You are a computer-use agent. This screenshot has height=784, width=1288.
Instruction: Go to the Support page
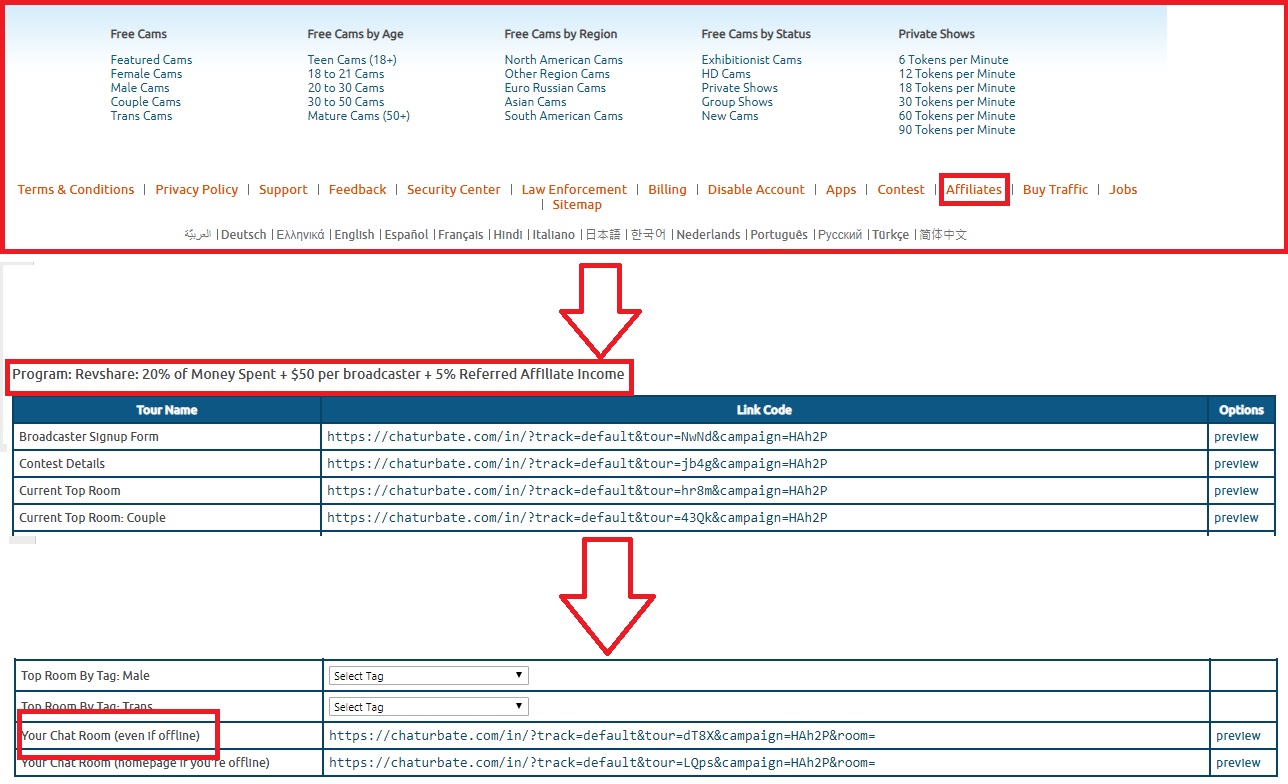point(283,189)
